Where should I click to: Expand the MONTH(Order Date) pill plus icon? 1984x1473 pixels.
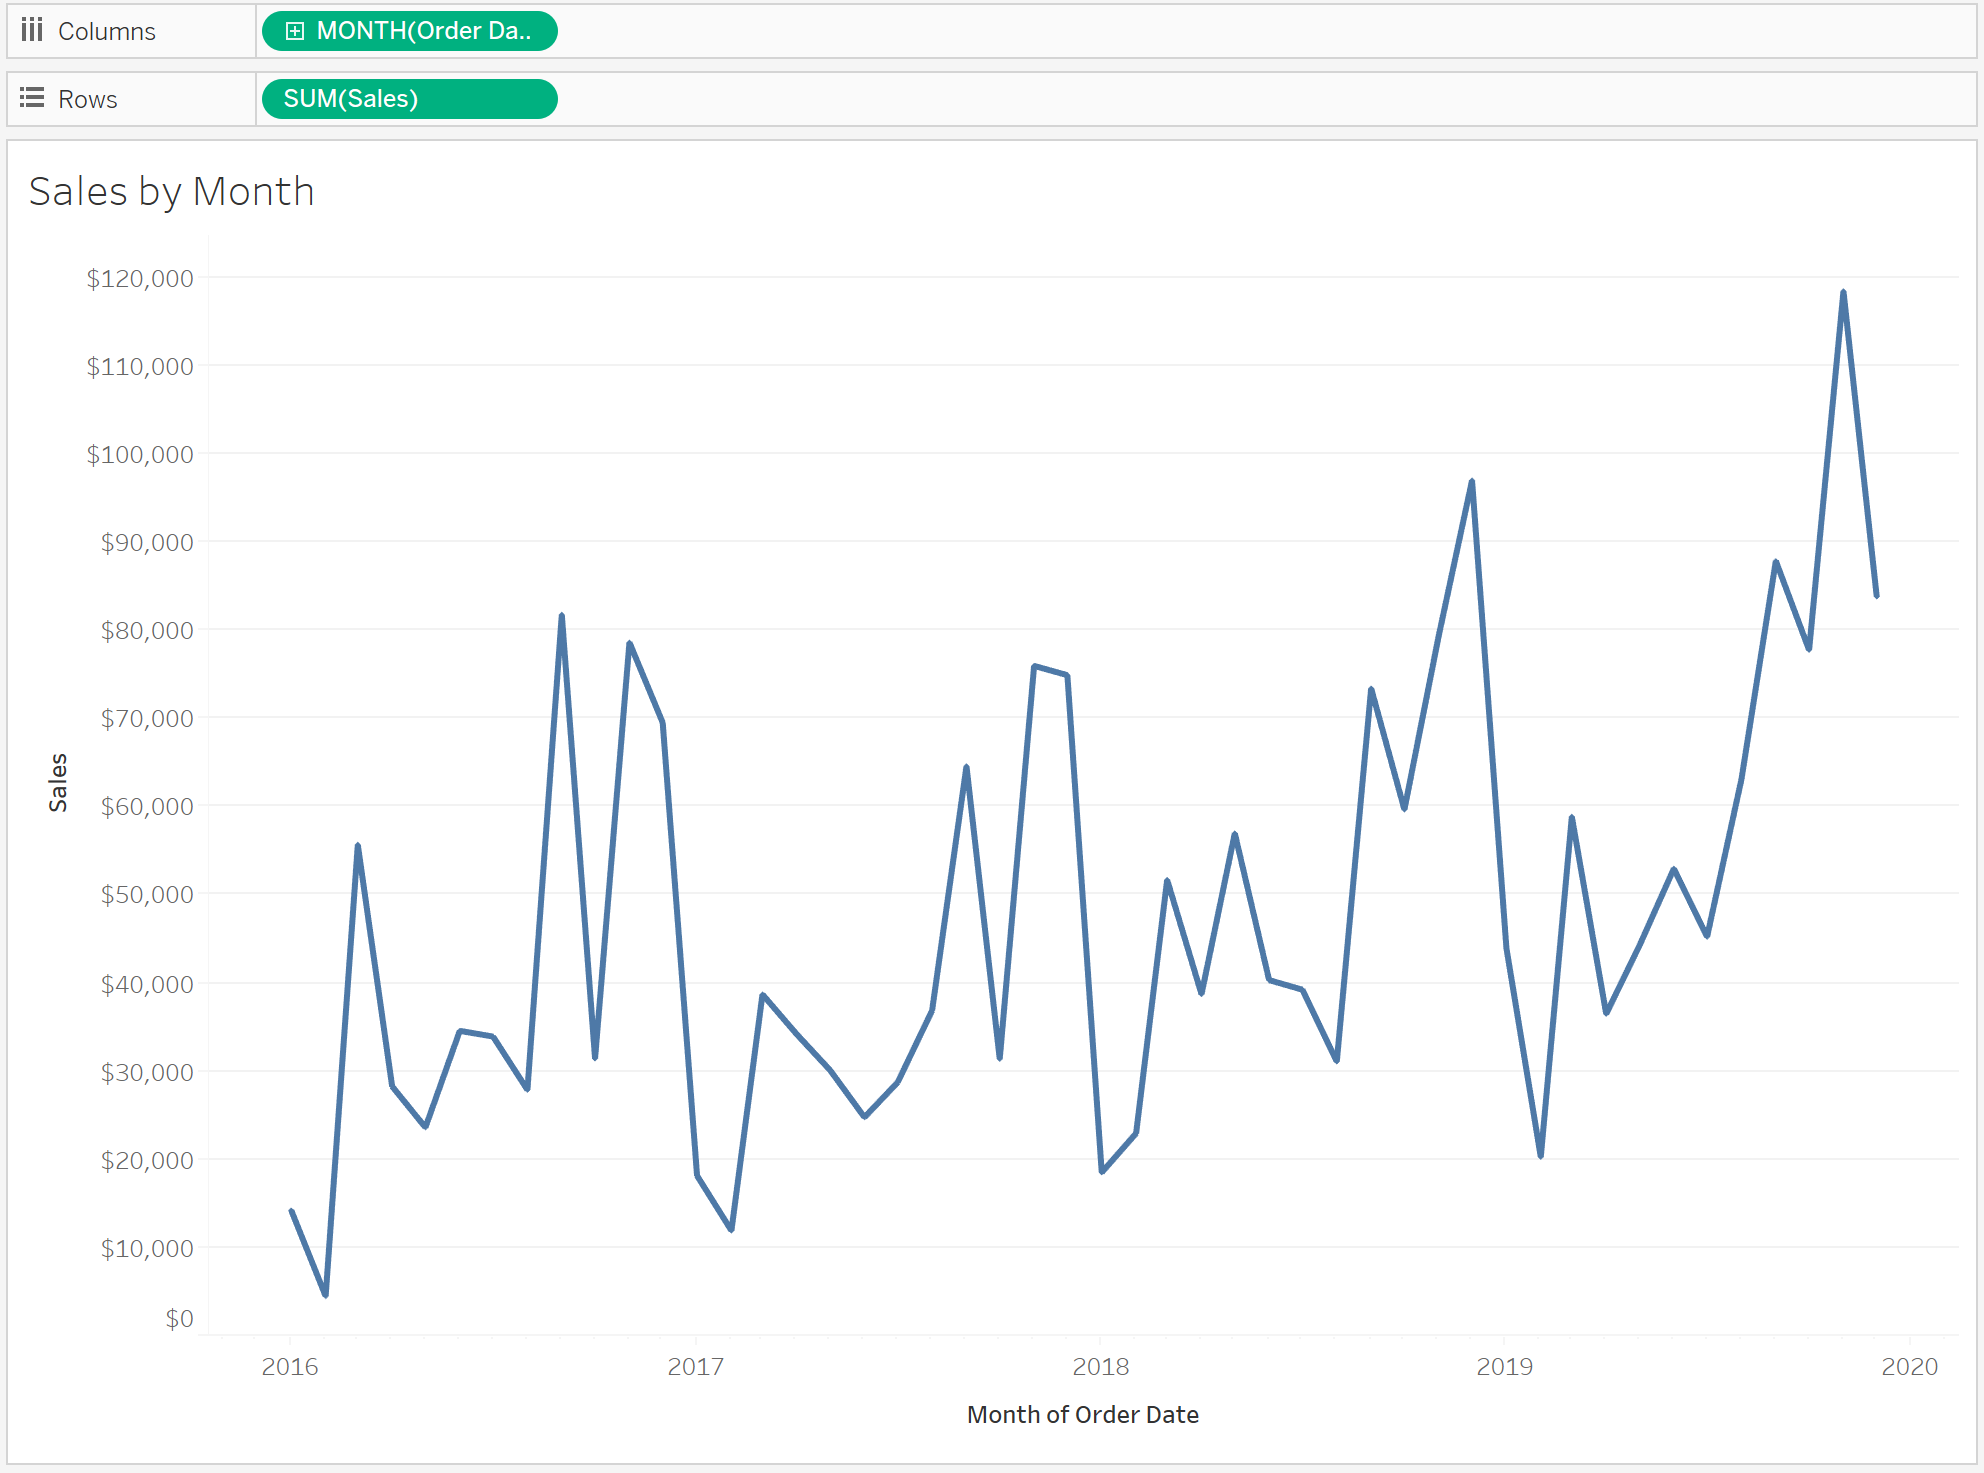(295, 31)
